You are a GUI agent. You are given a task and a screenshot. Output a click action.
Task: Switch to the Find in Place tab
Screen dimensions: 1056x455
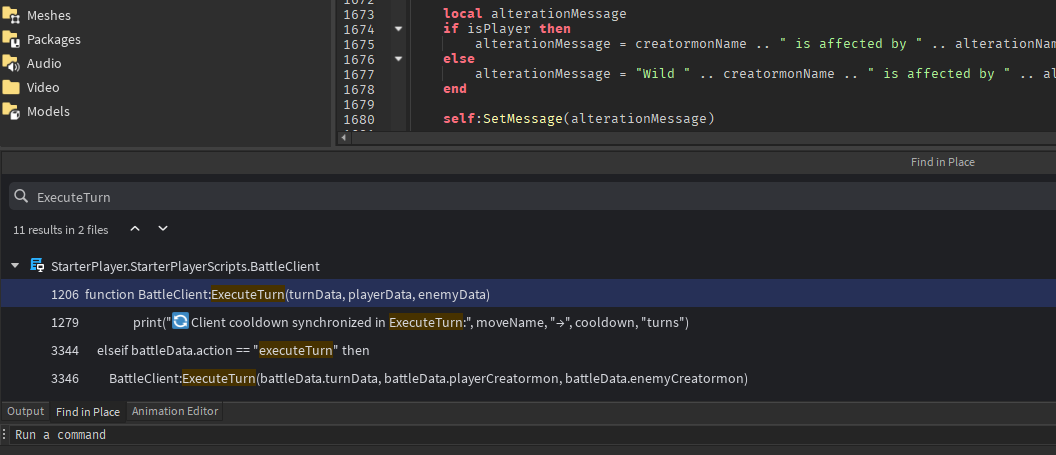(88, 411)
